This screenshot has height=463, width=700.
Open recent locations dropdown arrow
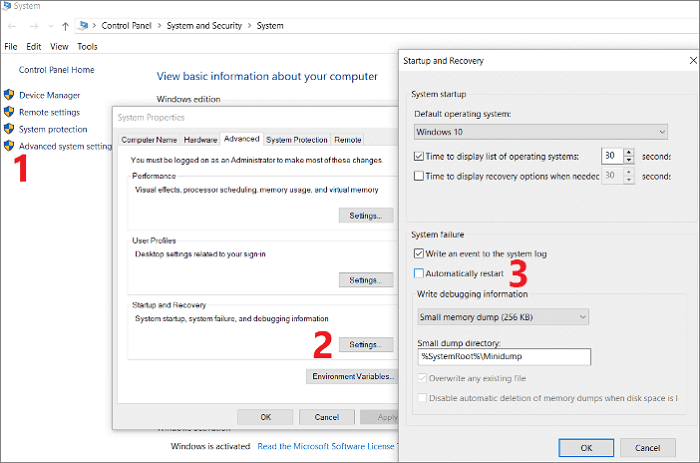(x=51, y=26)
